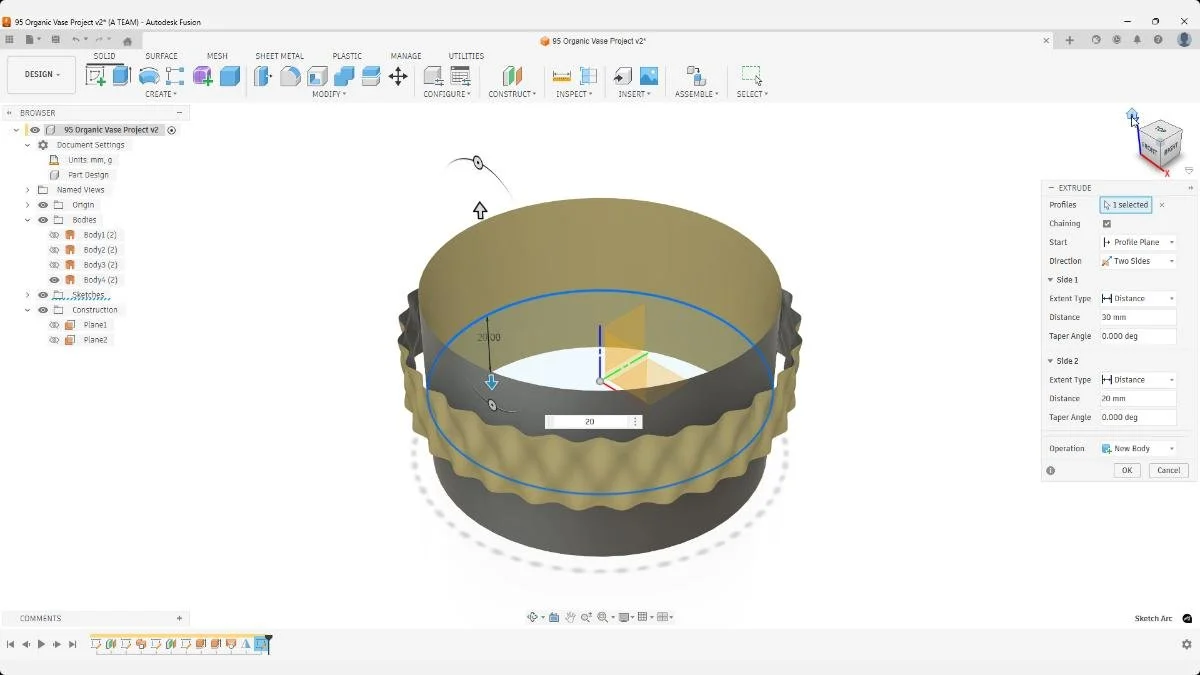The width and height of the screenshot is (1200, 675).
Task: Disable the Chaining checkbox in Extrude dialog
Action: [x=1106, y=223]
